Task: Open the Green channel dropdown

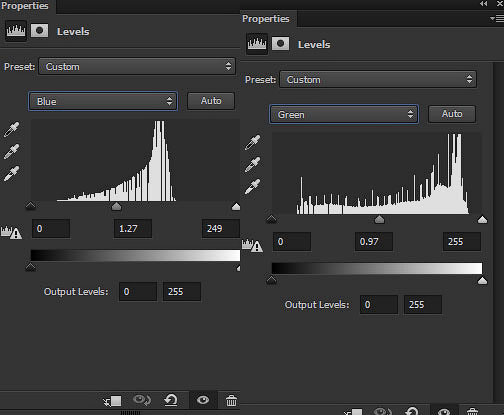Action: (x=344, y=114)
